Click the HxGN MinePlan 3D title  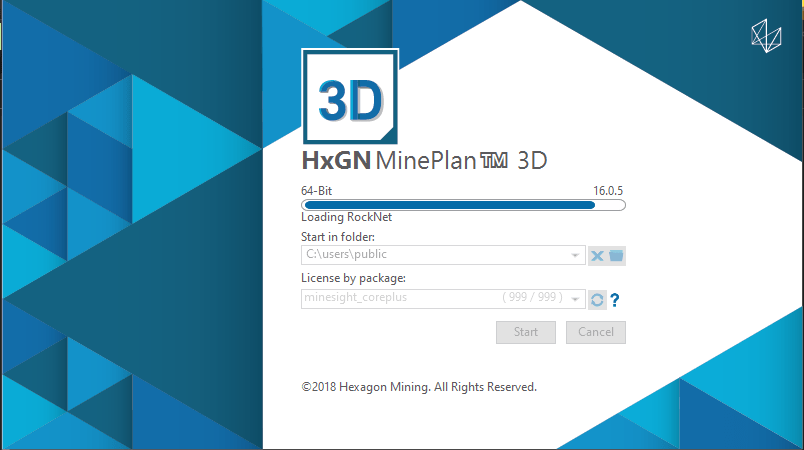(425, 160)
